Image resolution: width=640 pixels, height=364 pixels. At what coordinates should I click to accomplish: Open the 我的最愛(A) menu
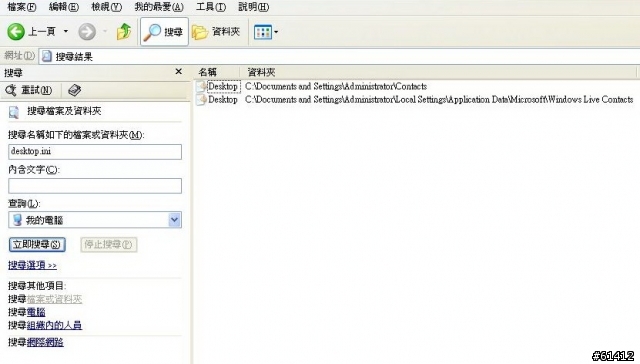pos(159,7)
